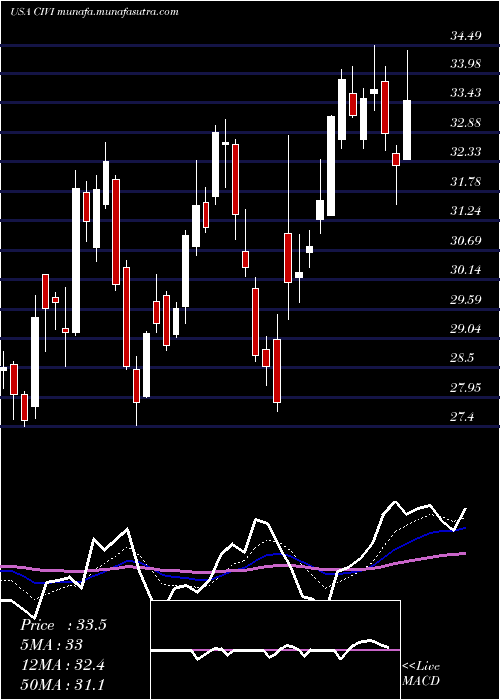
Task: Click the 32.88 price axis label
Action: 466,123
